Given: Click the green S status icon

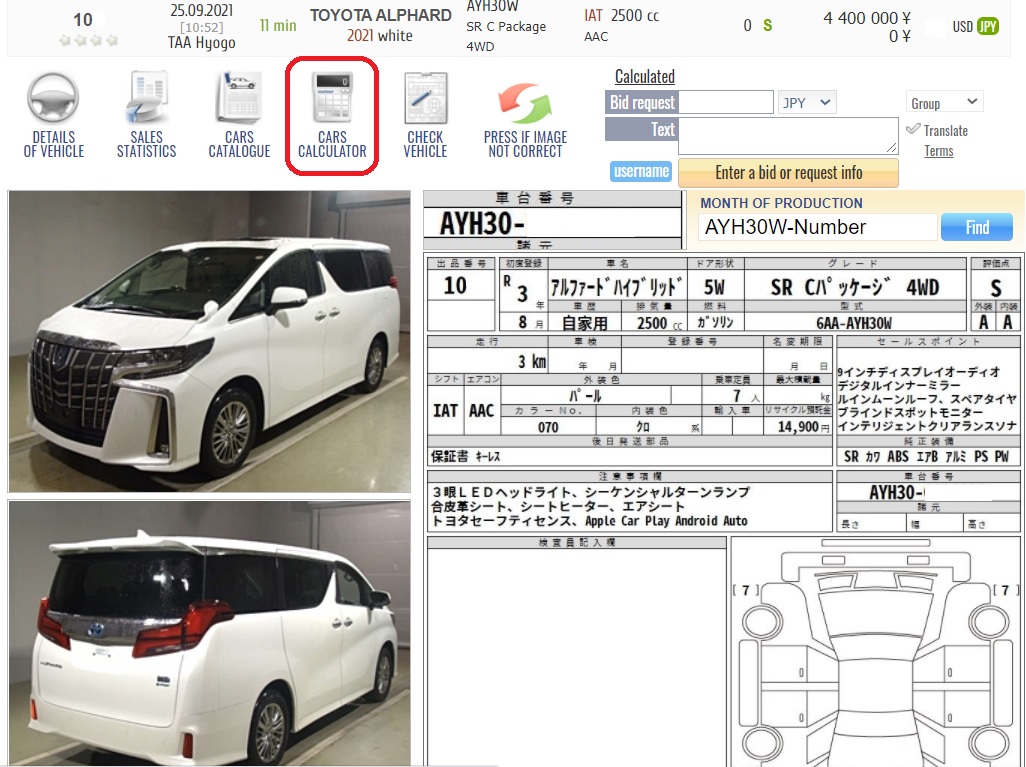Looking at the screenshot, I should [x=768, y=26].
